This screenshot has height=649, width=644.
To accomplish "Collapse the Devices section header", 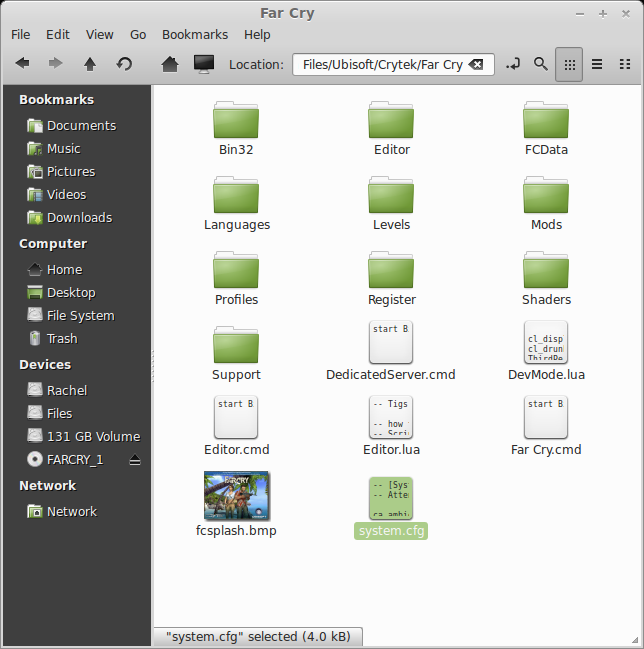I will pos(45,365).
